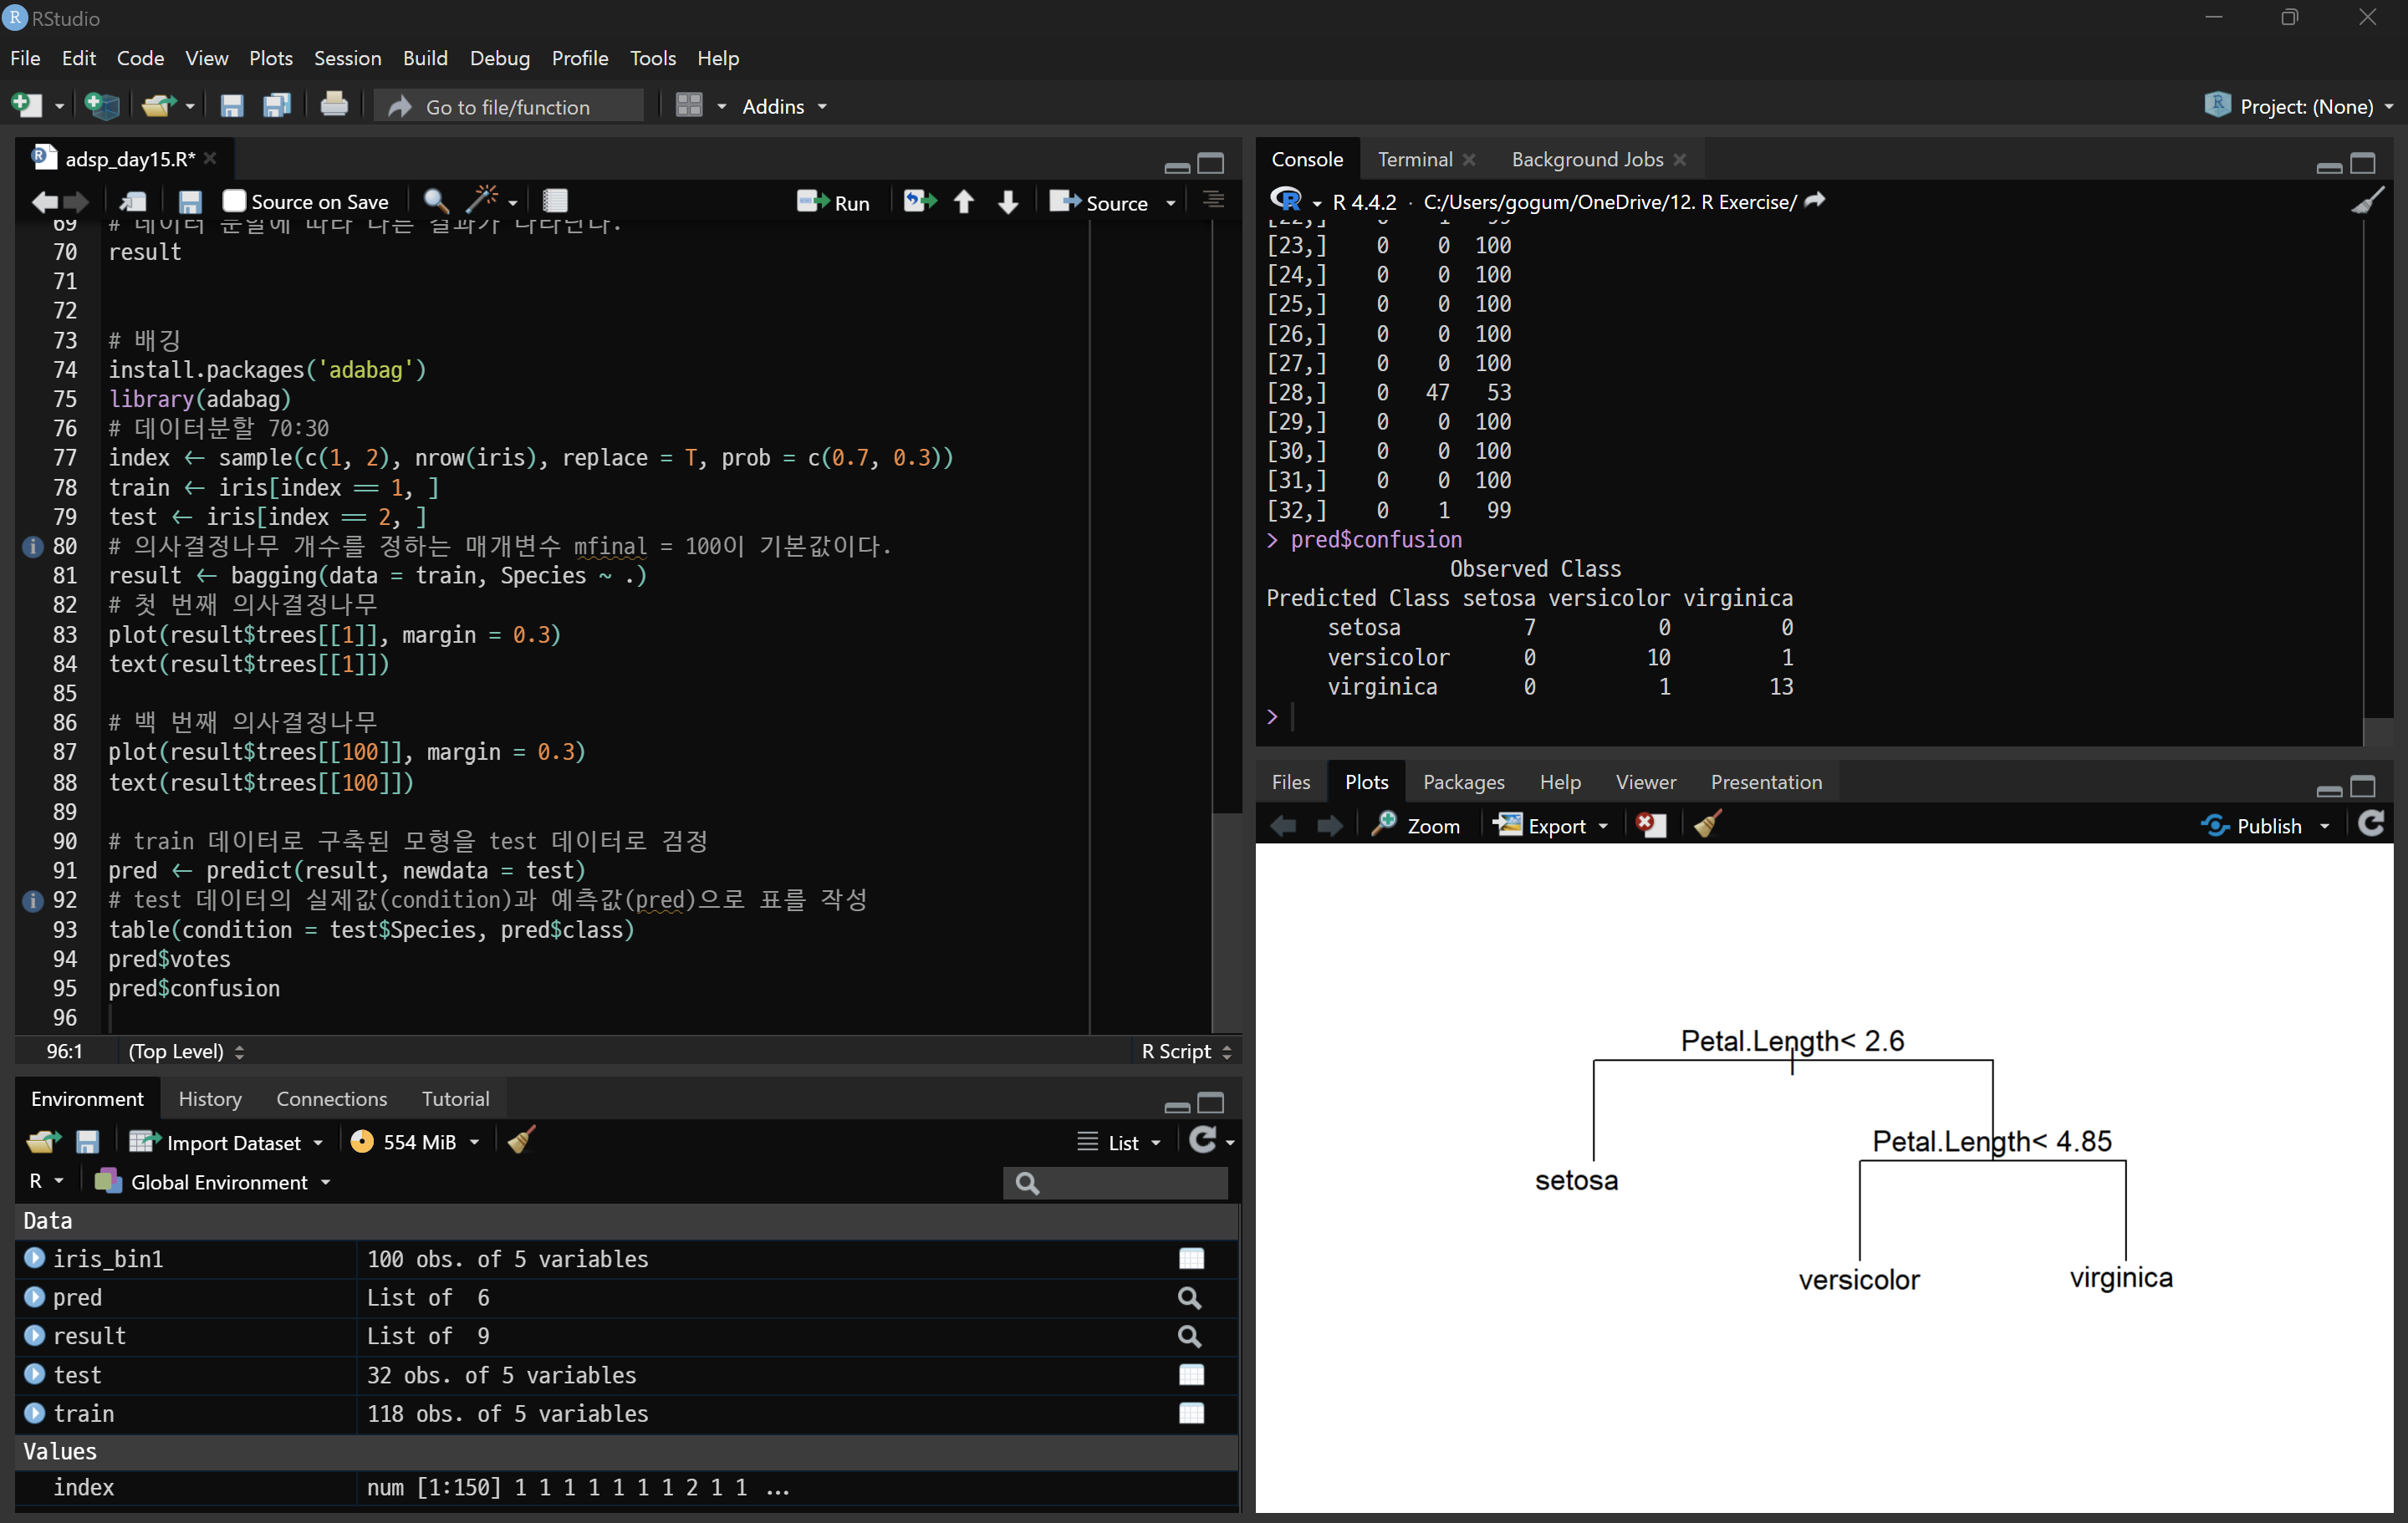Clear the console with the broom icon
The height and width of the screenshot is (1523, 2408).
tap(2367, 201)
